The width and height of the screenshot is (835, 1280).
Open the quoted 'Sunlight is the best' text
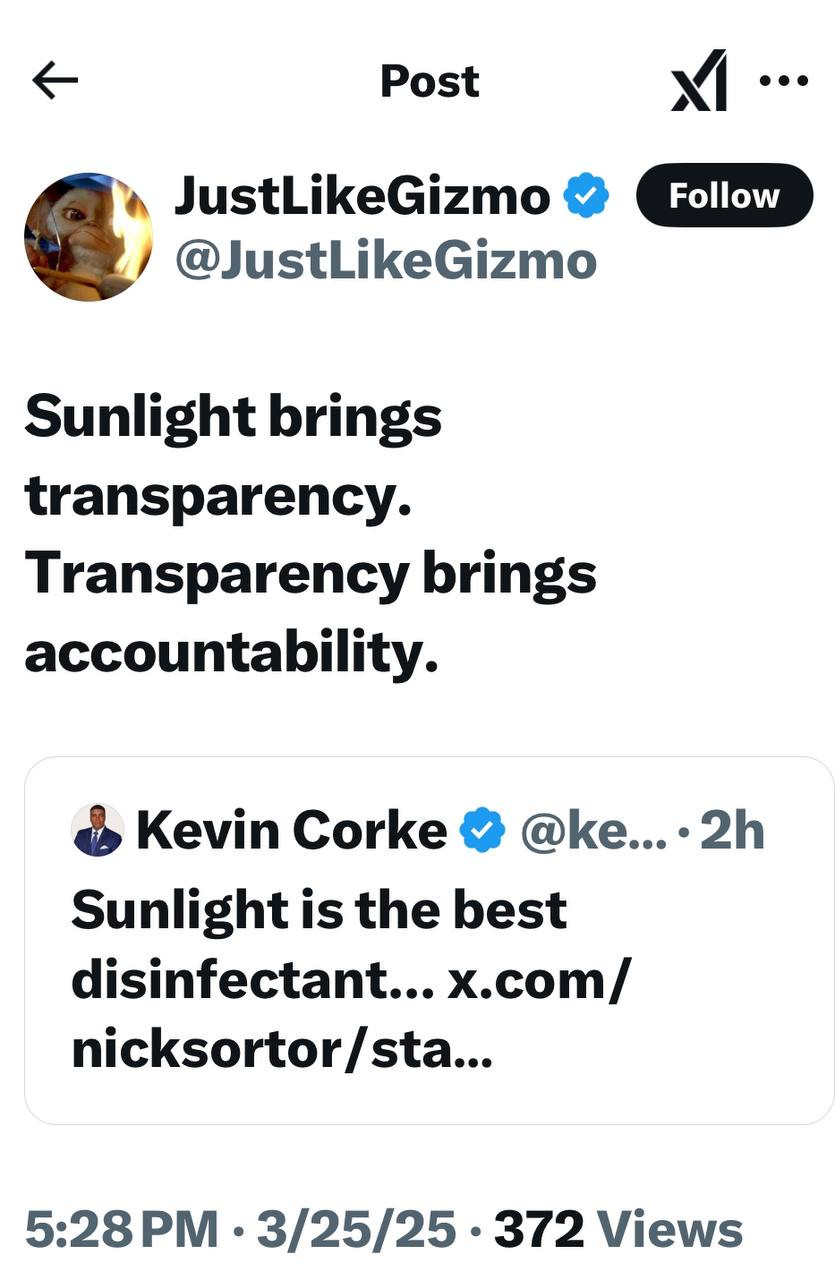click(x=320, y=909)
